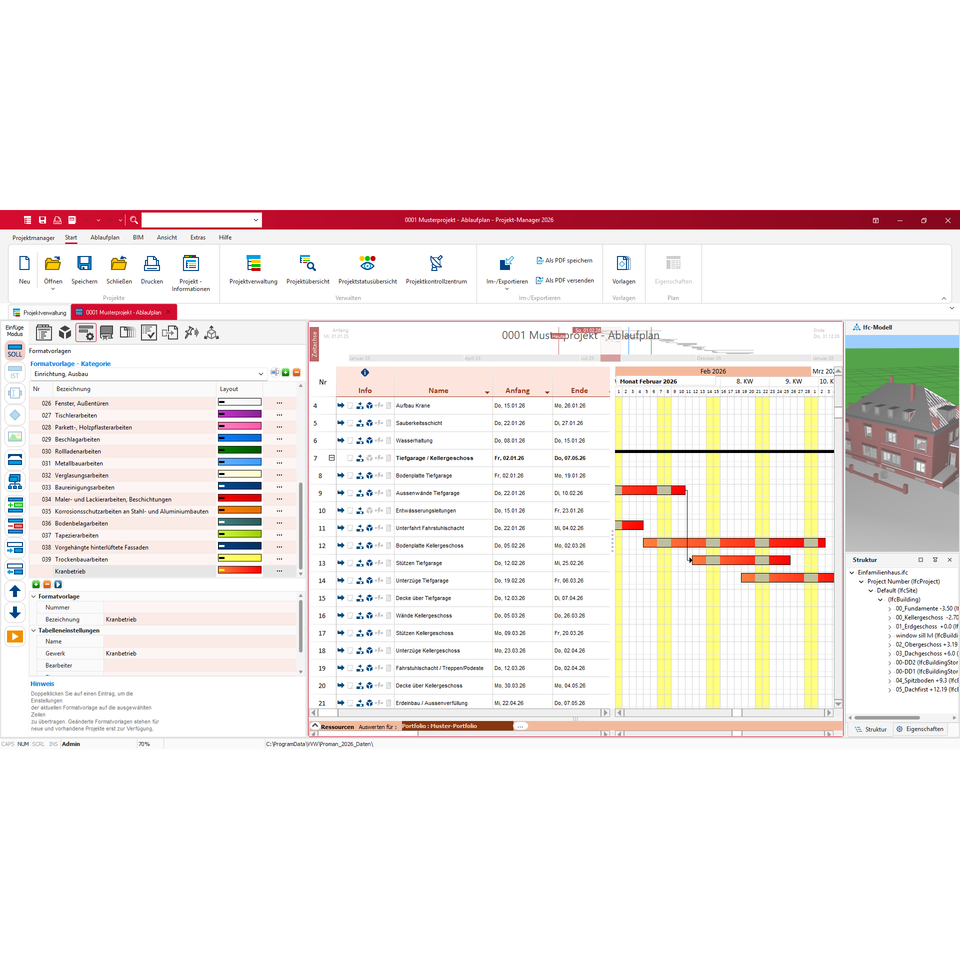Click the Neu project icon

(x=24, y=264)
